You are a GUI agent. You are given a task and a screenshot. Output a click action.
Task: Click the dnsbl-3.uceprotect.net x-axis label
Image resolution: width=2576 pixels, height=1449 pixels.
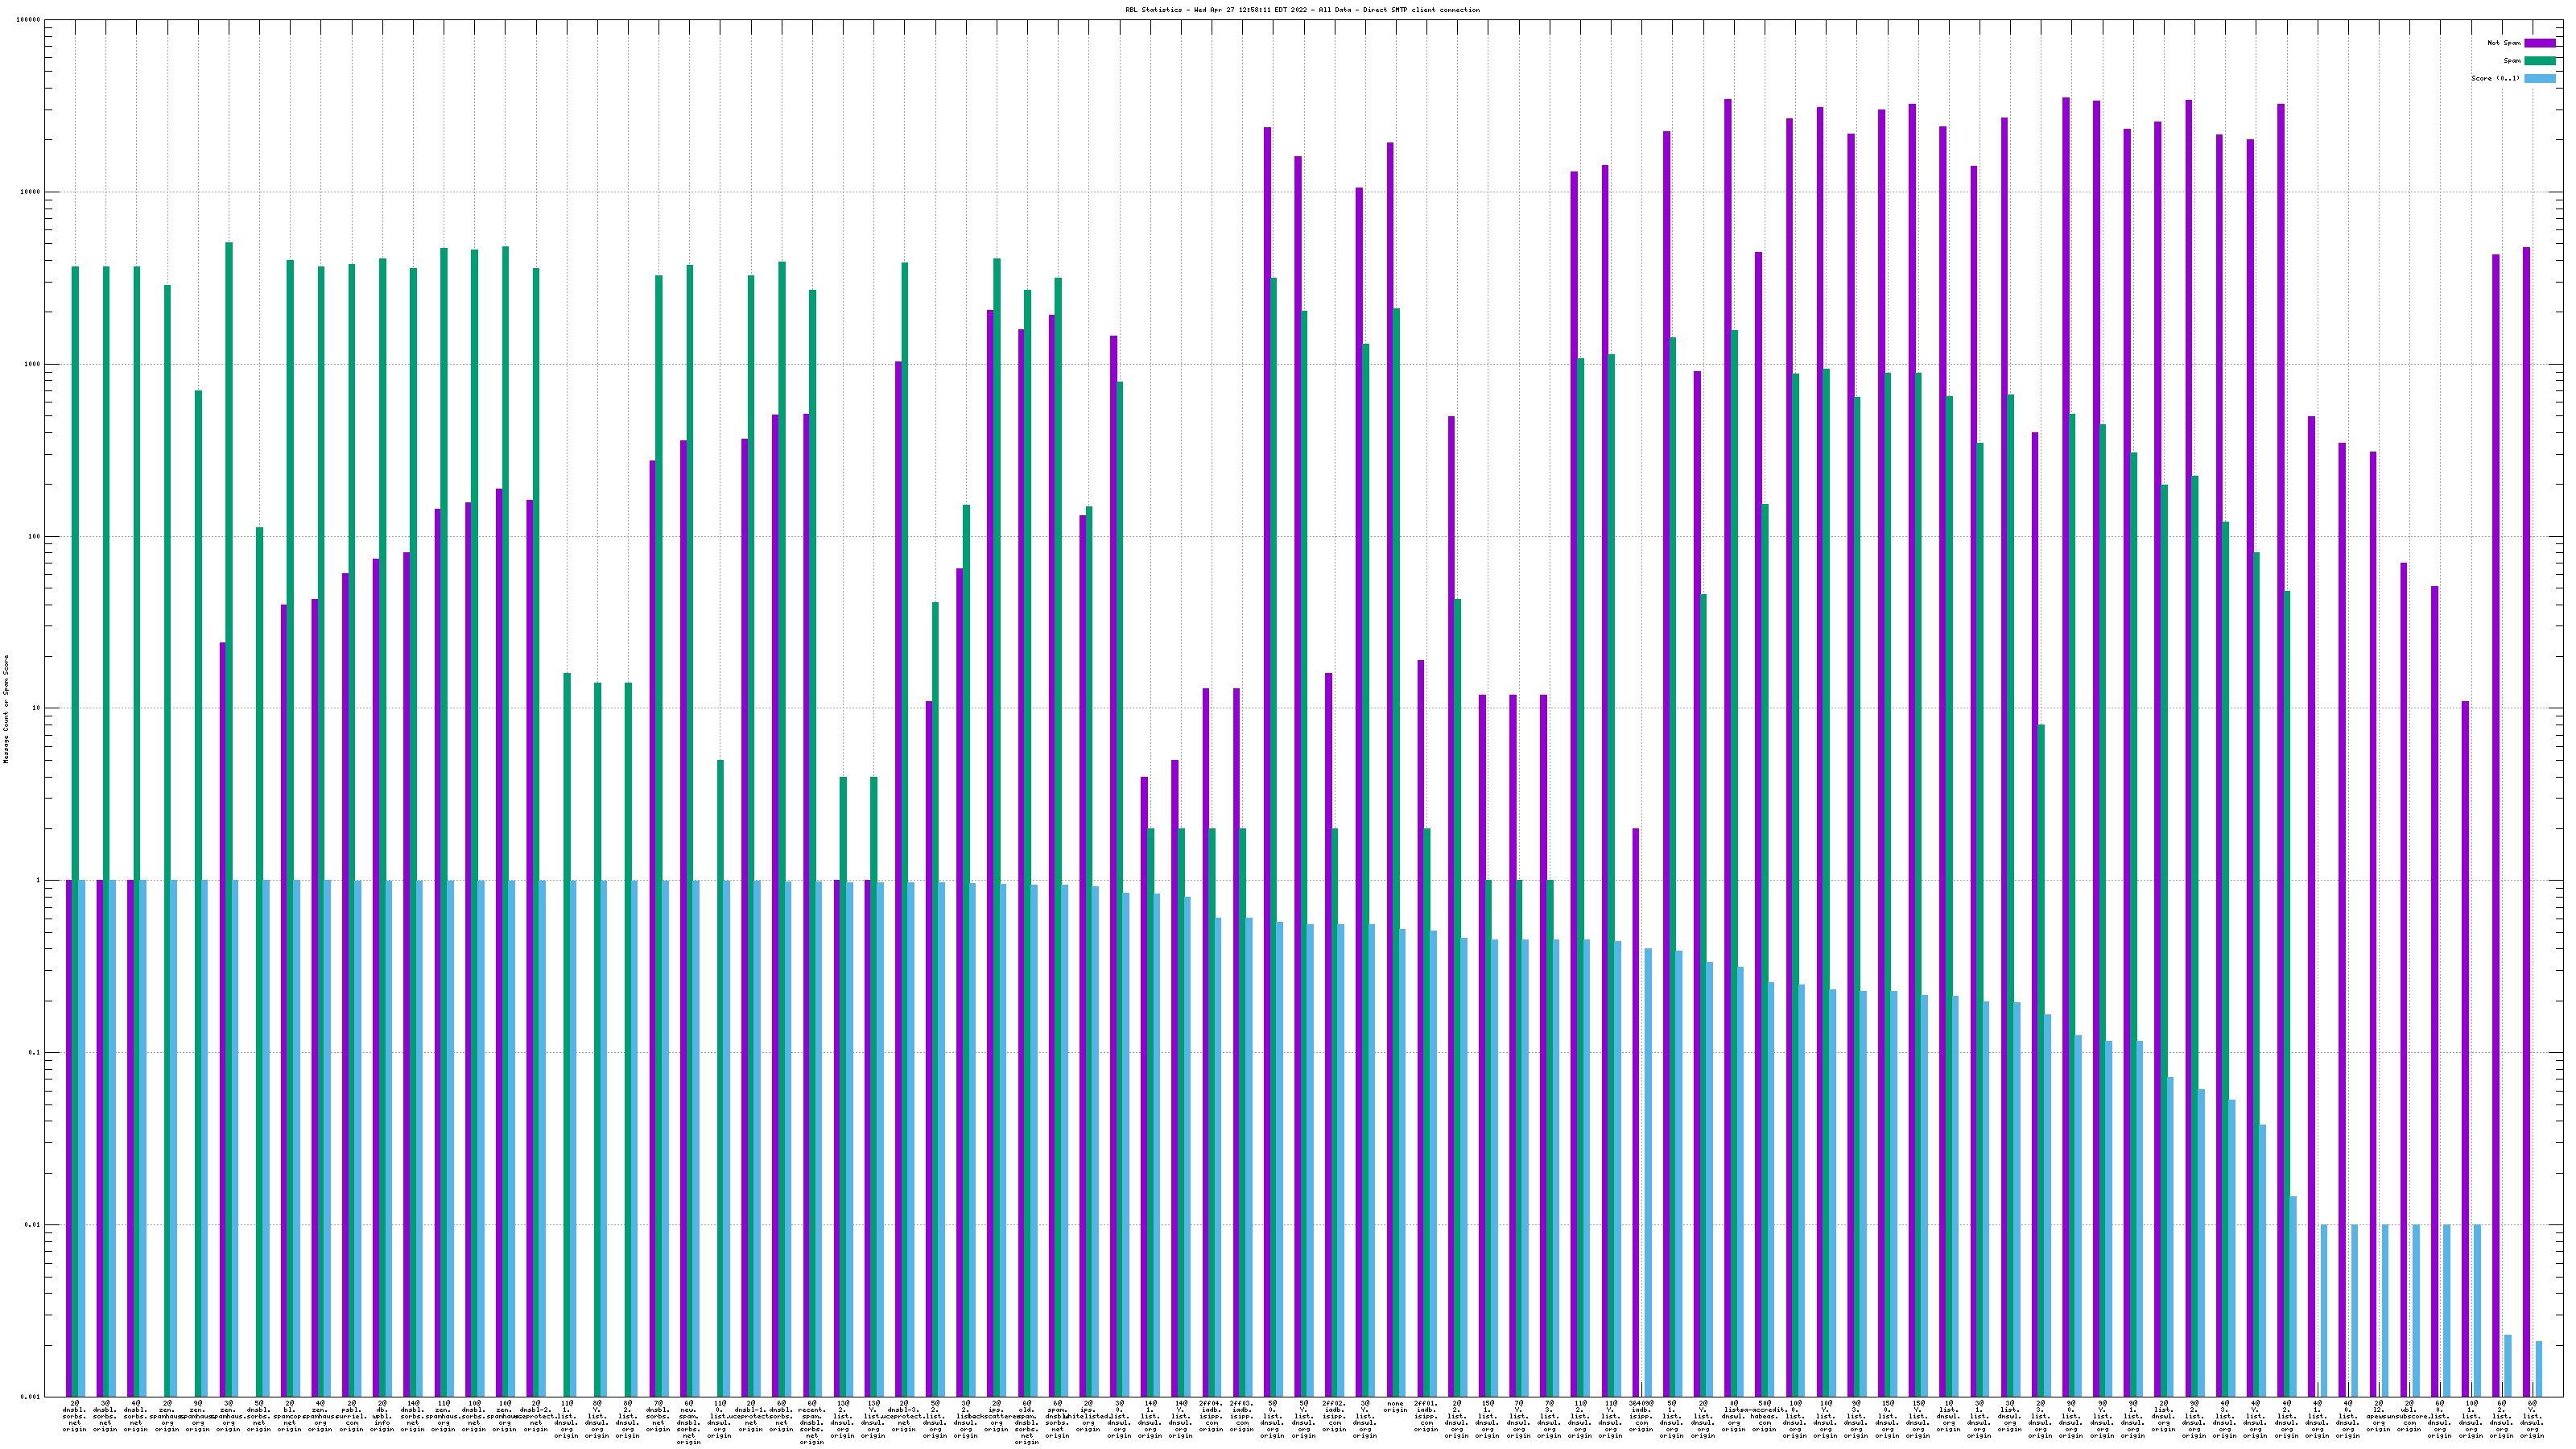(x=904, y=1416)
